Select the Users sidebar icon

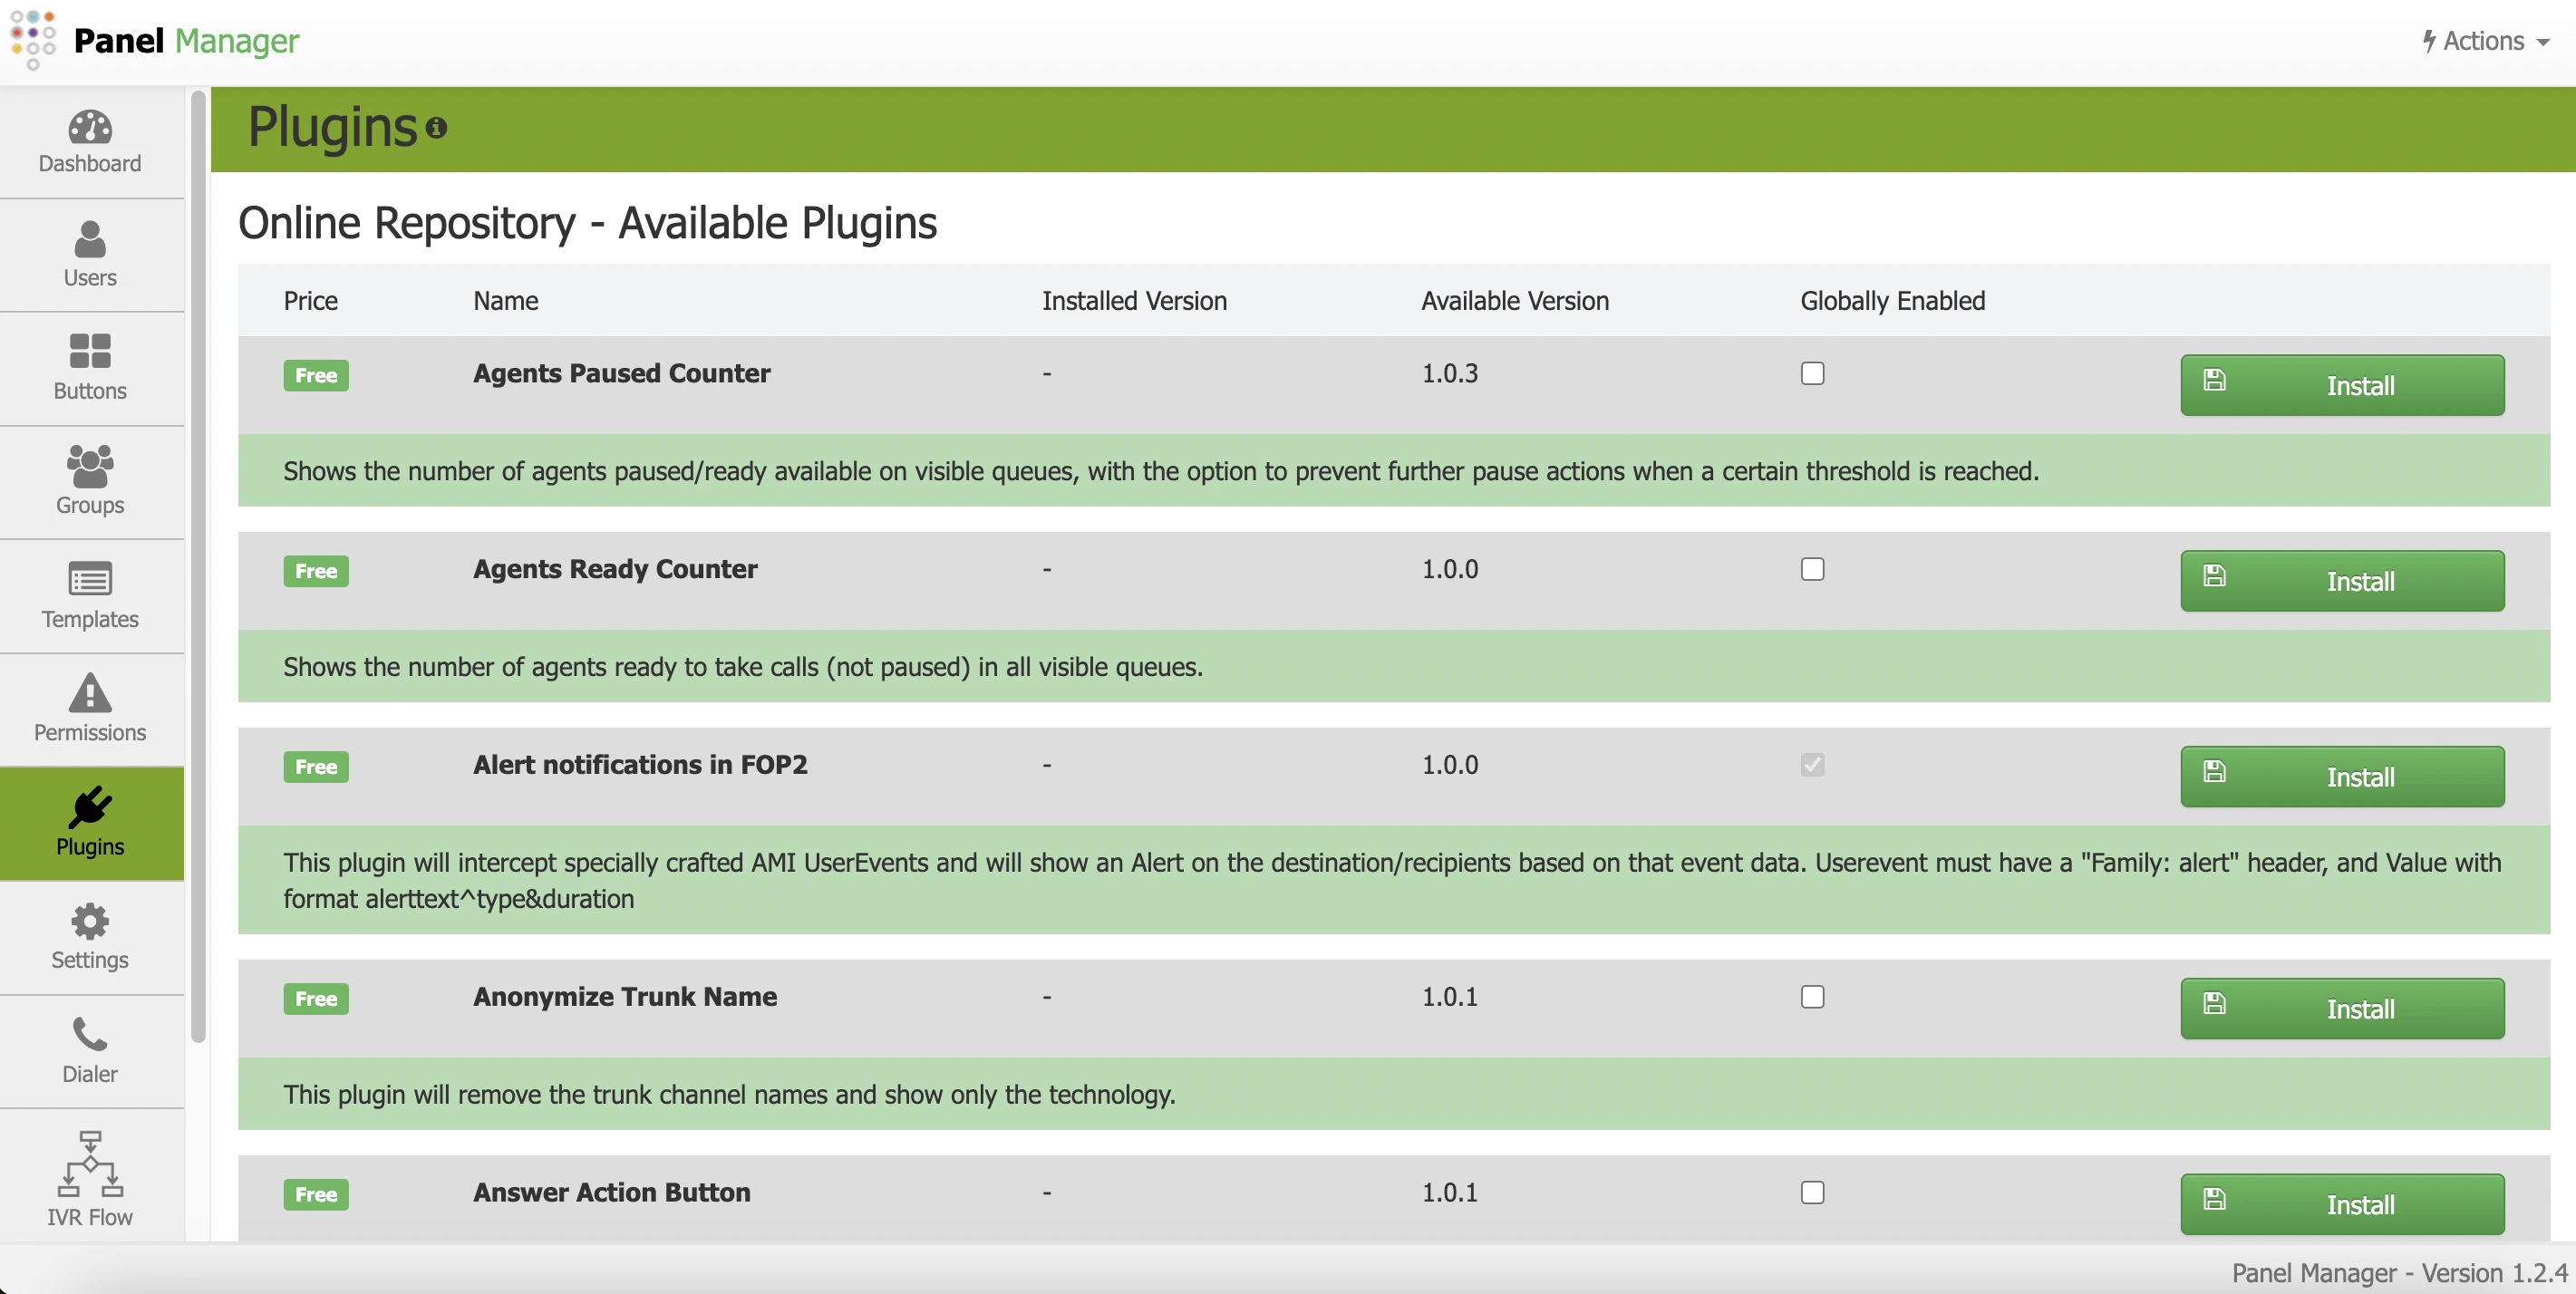(89, 255)
